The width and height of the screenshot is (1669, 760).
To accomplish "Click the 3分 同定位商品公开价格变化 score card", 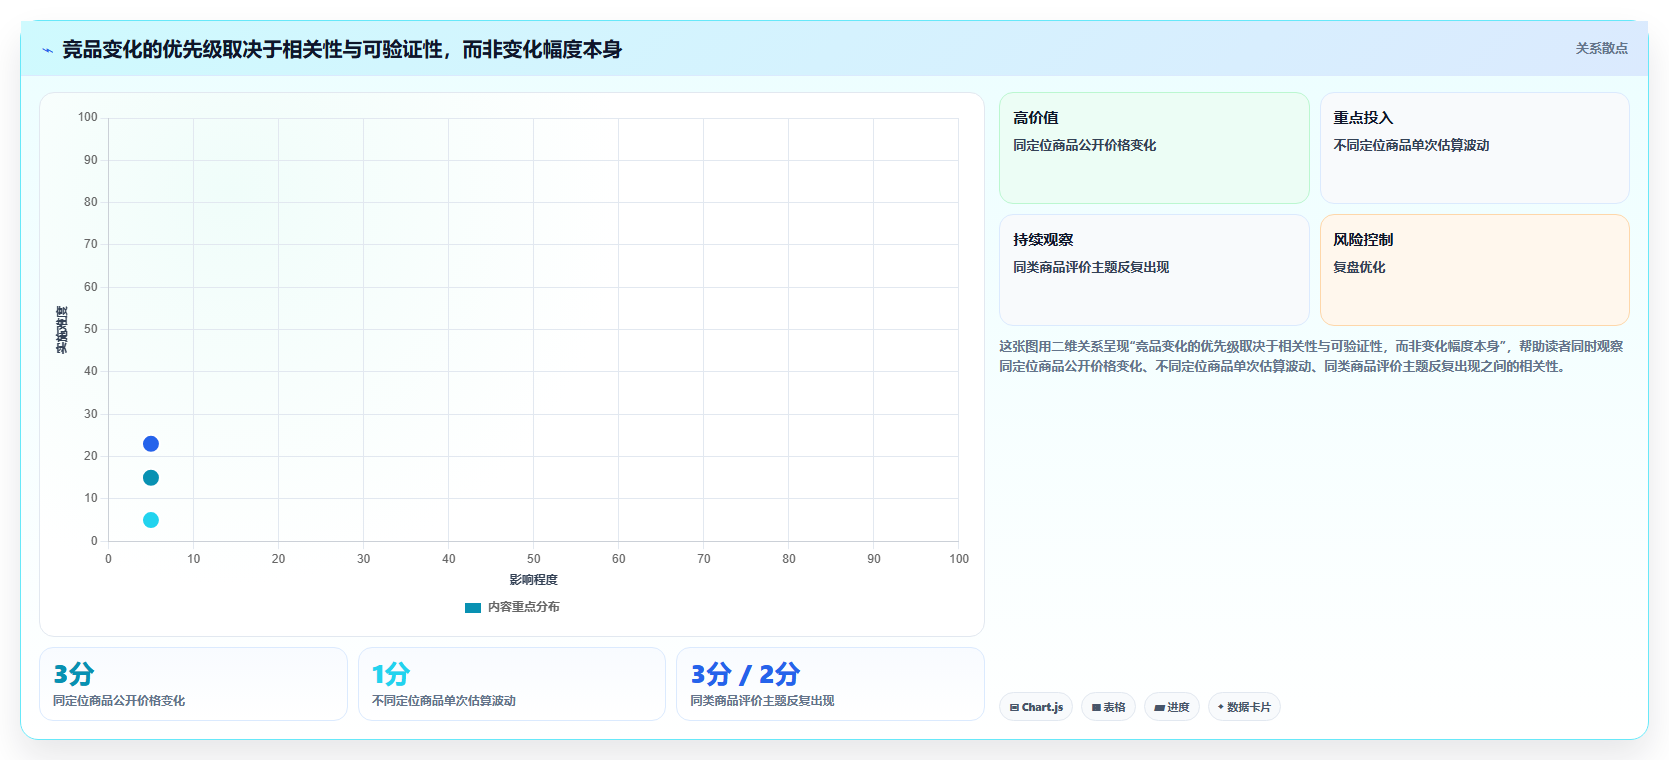I will pyautogui.click(x=193, y=684).
